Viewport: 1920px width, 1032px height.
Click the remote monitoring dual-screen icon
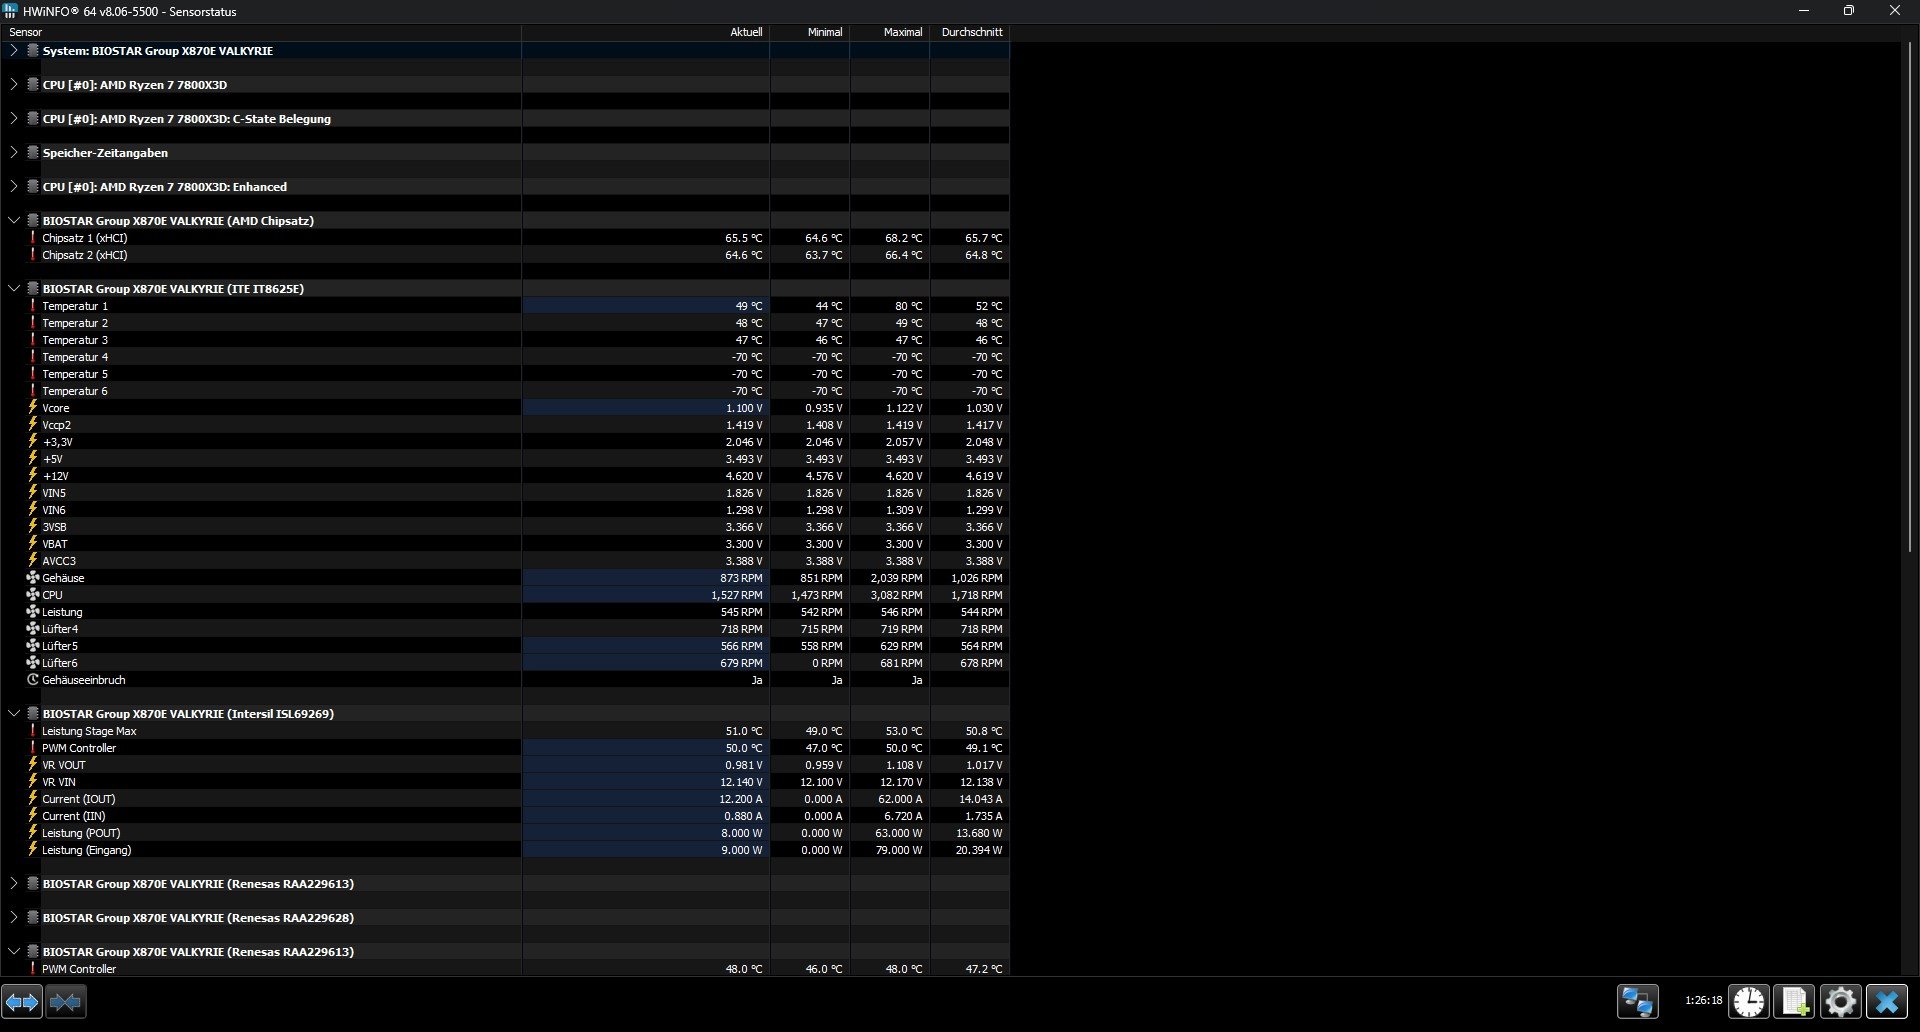point(1637,1001)
